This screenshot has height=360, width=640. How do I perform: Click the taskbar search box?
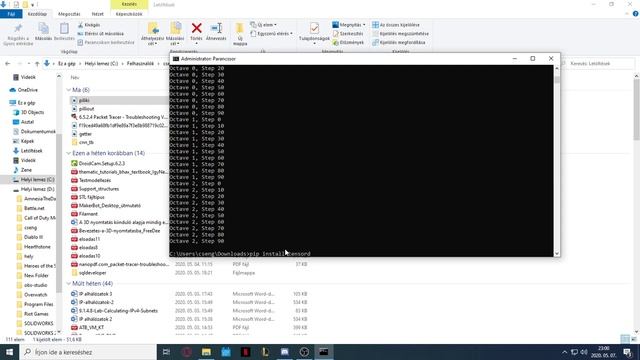(x=88, y=352)
